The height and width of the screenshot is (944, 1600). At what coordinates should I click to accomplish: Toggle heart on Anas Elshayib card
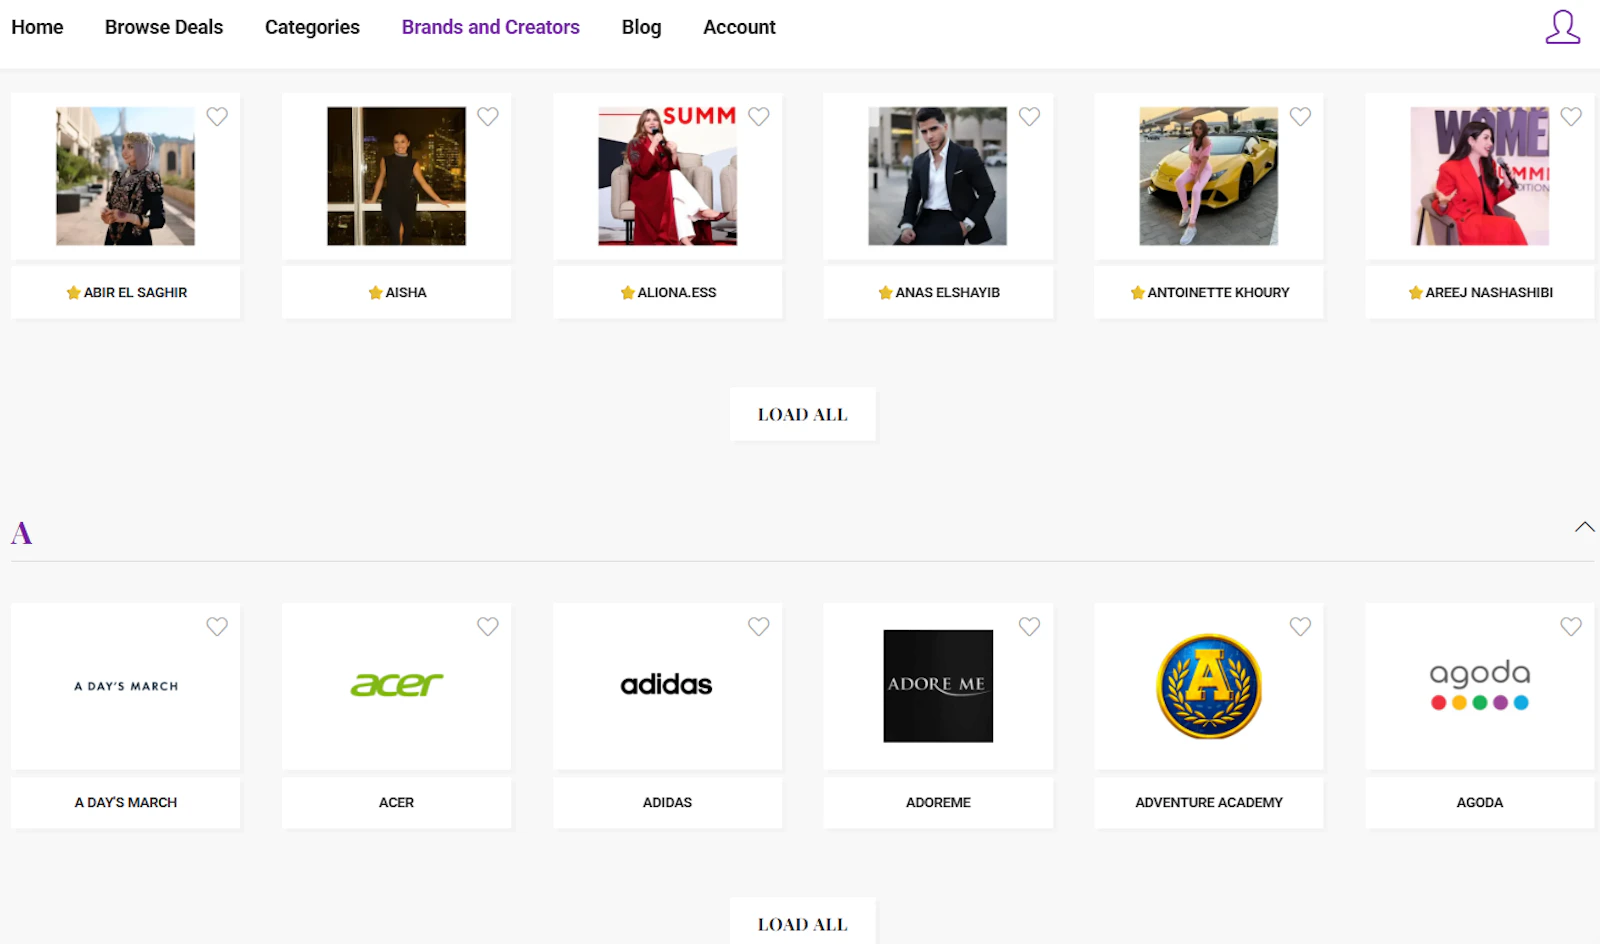[1029, 117]
